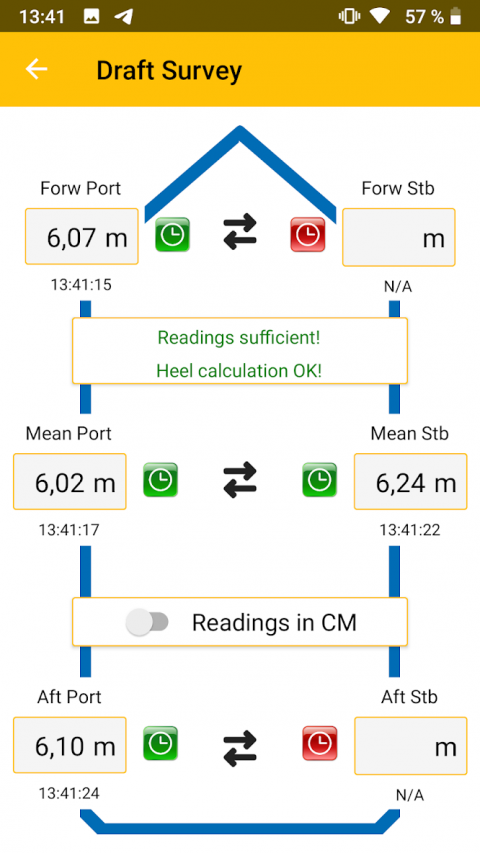The image size is (480, 853).
Task: Edit the Mean Port 6,02 m field
Action: [70, 481]
